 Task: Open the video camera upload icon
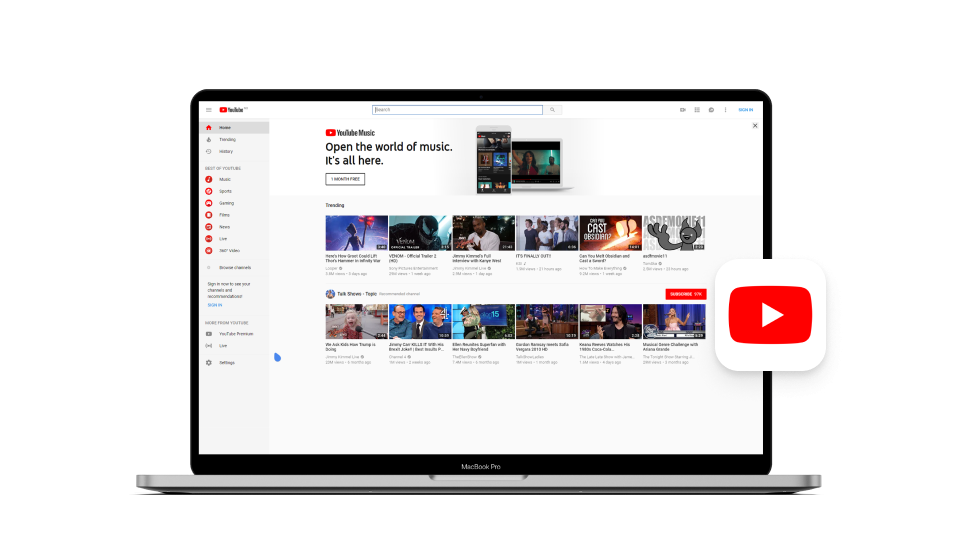[682, 110]
